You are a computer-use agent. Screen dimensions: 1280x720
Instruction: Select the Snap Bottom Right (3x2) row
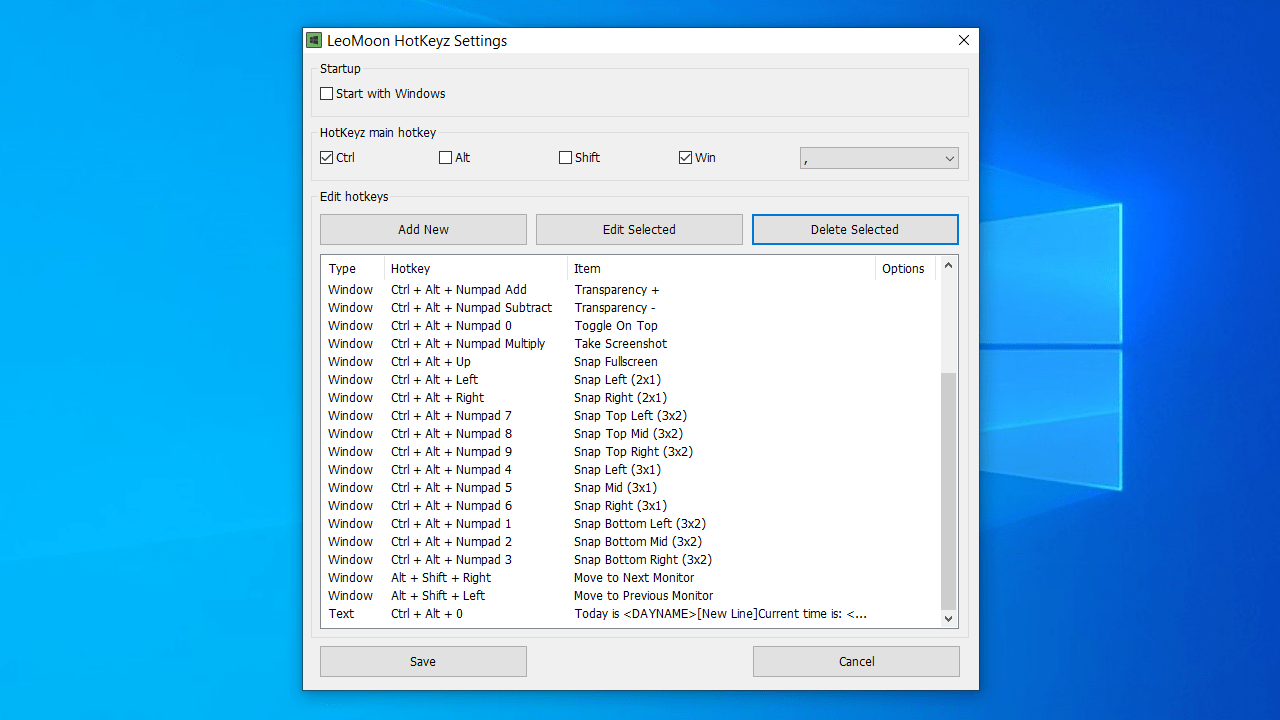tap(631, 560)
